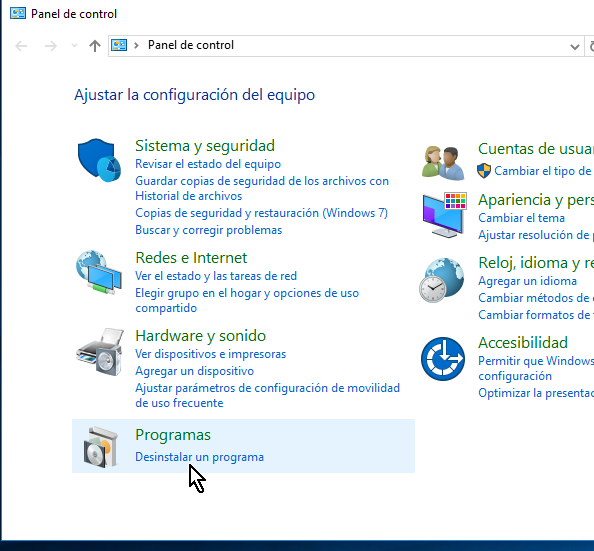
Task: Click the Sistema y seguridad shield icon
Action: [x=99, y=160]
